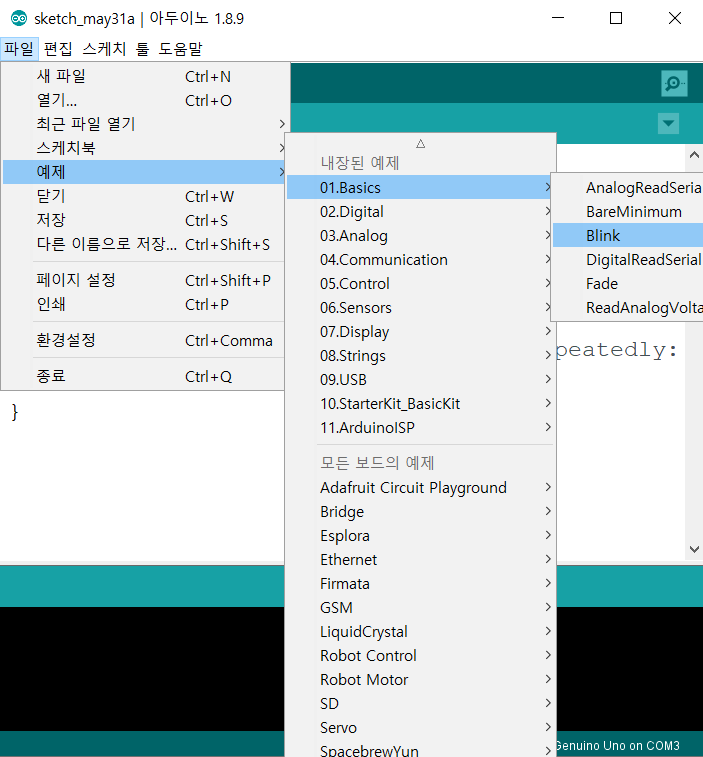Open the Firmata library examples
The width and height of the screenshot is (703, 757).
[420, 584]
